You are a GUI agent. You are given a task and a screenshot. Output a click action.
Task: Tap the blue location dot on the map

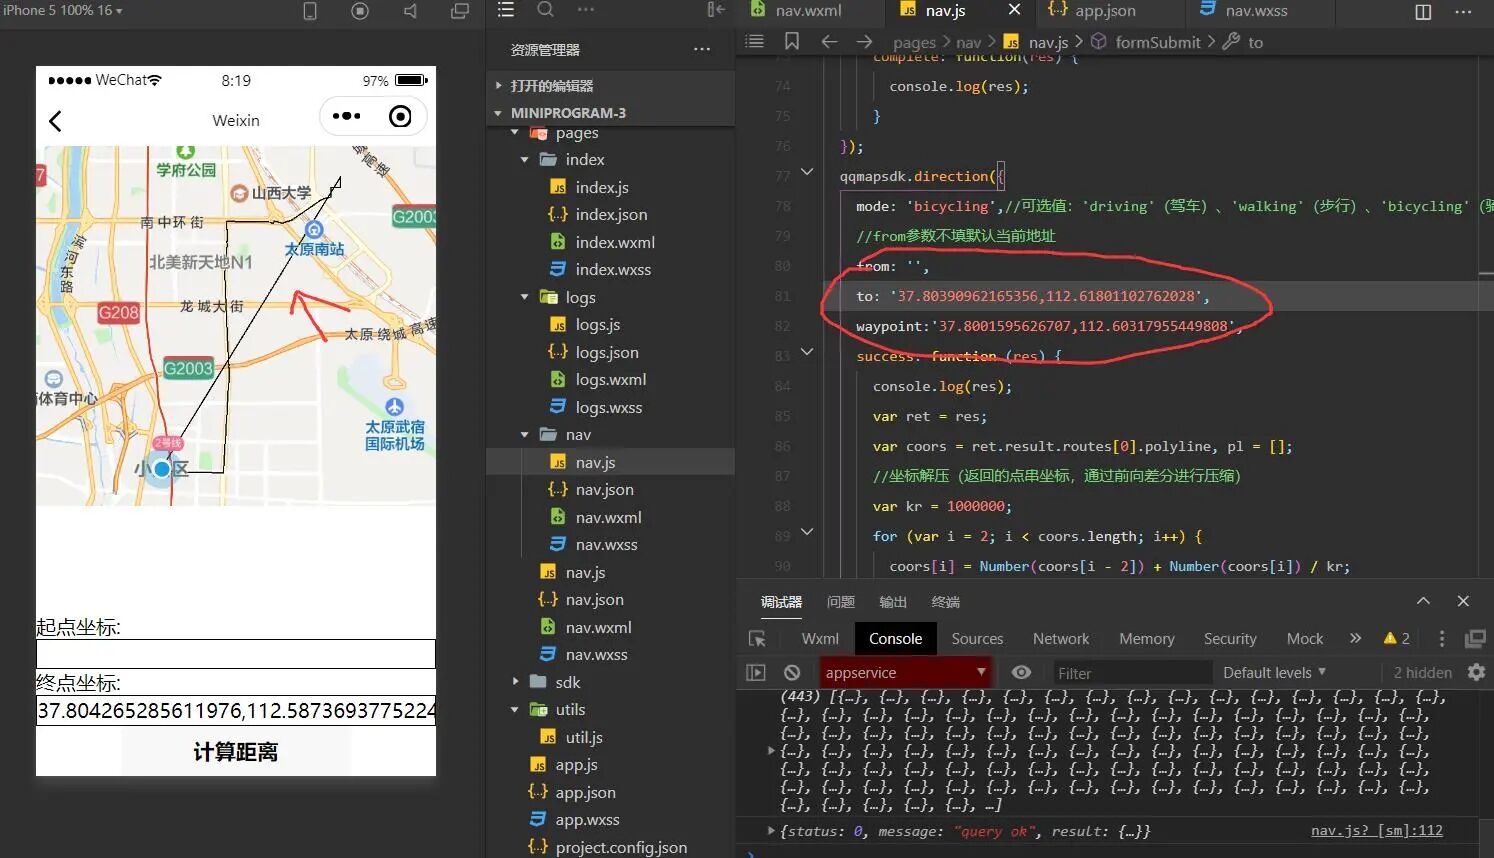point(162,468)
